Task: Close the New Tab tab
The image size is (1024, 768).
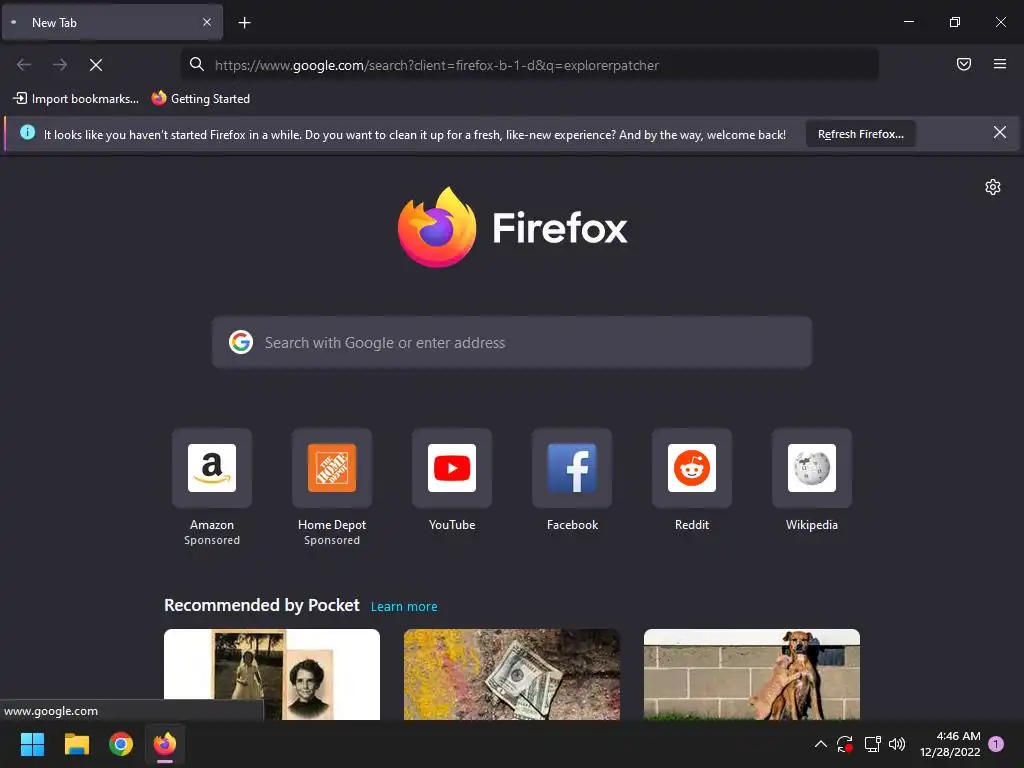Action: coord(207,22)
